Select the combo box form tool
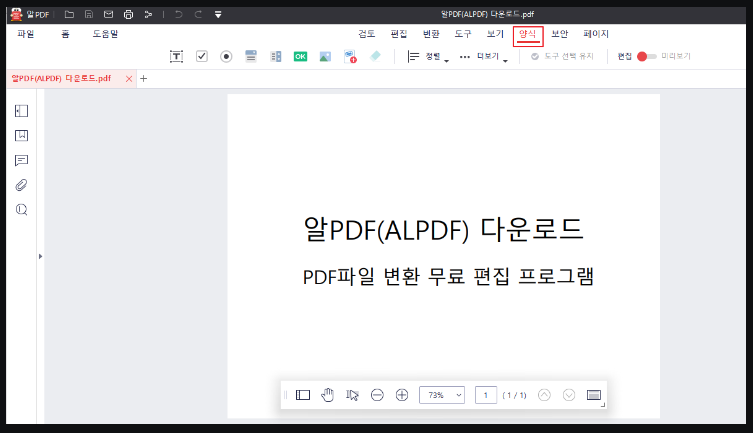The image size is (753, 433). click(251, 56)
